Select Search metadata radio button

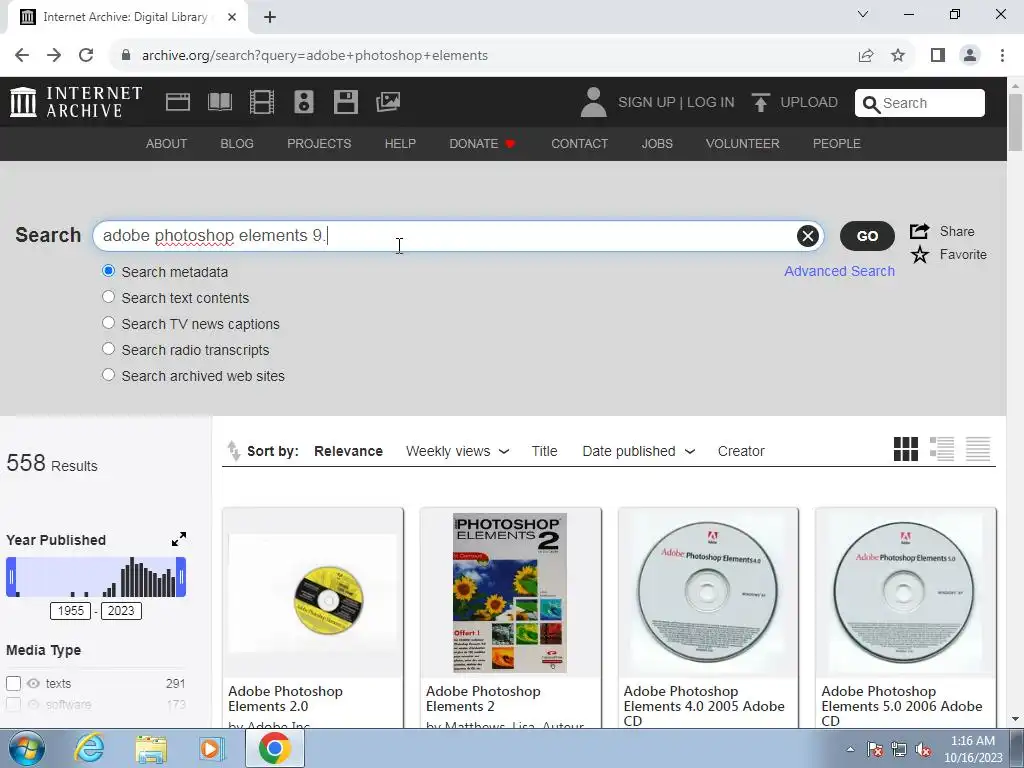108,271
